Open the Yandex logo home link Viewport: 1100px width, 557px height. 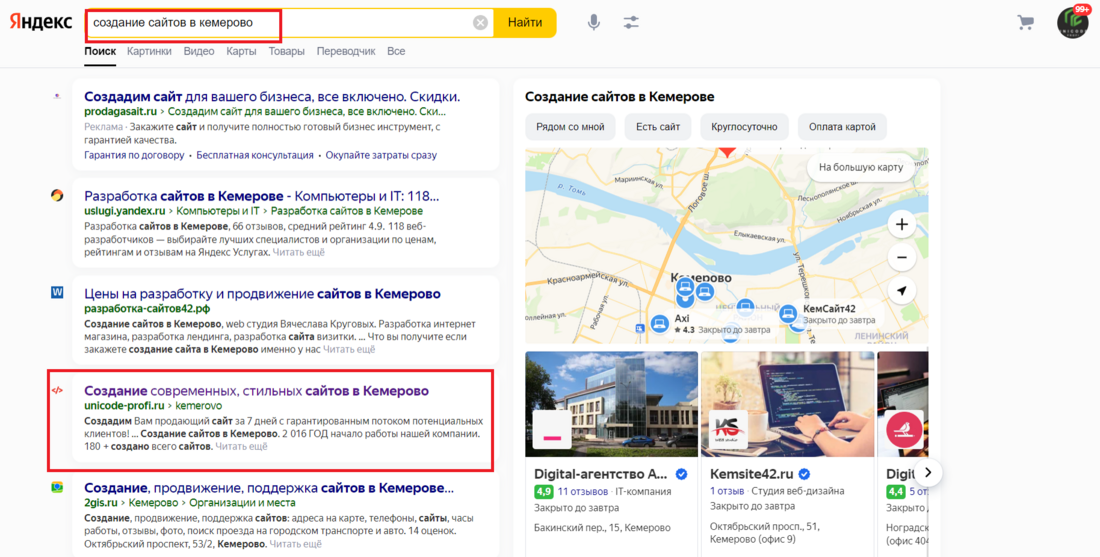[41, 22]
